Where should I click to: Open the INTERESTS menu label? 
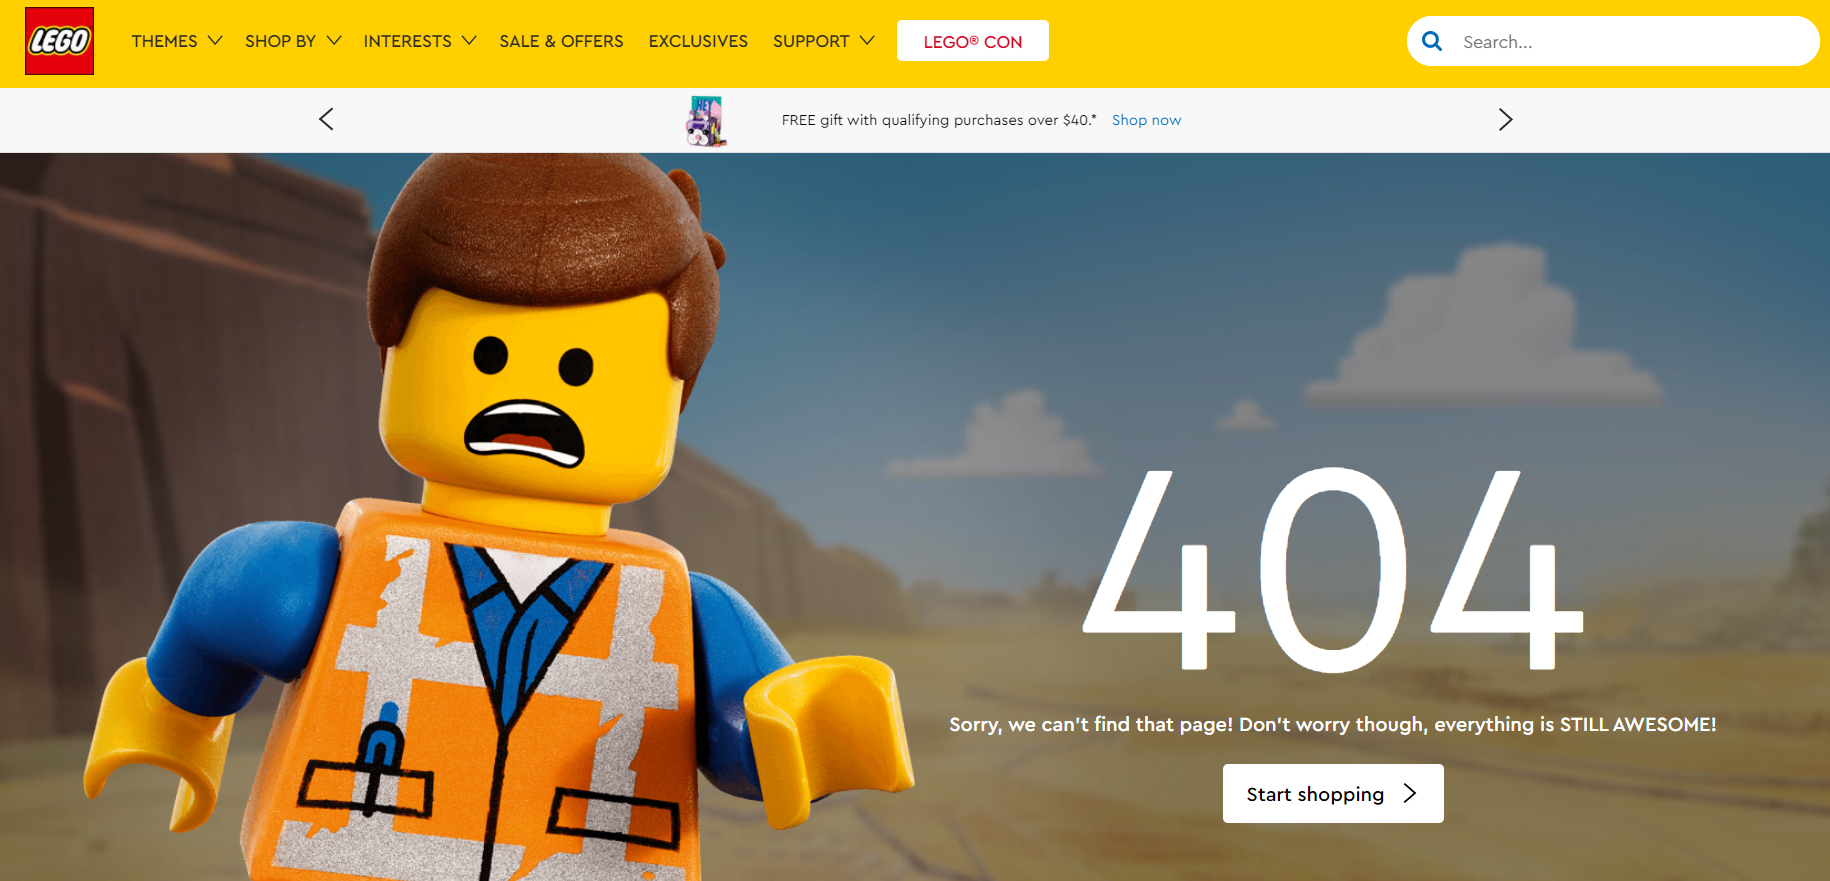(x=407, y=41)
